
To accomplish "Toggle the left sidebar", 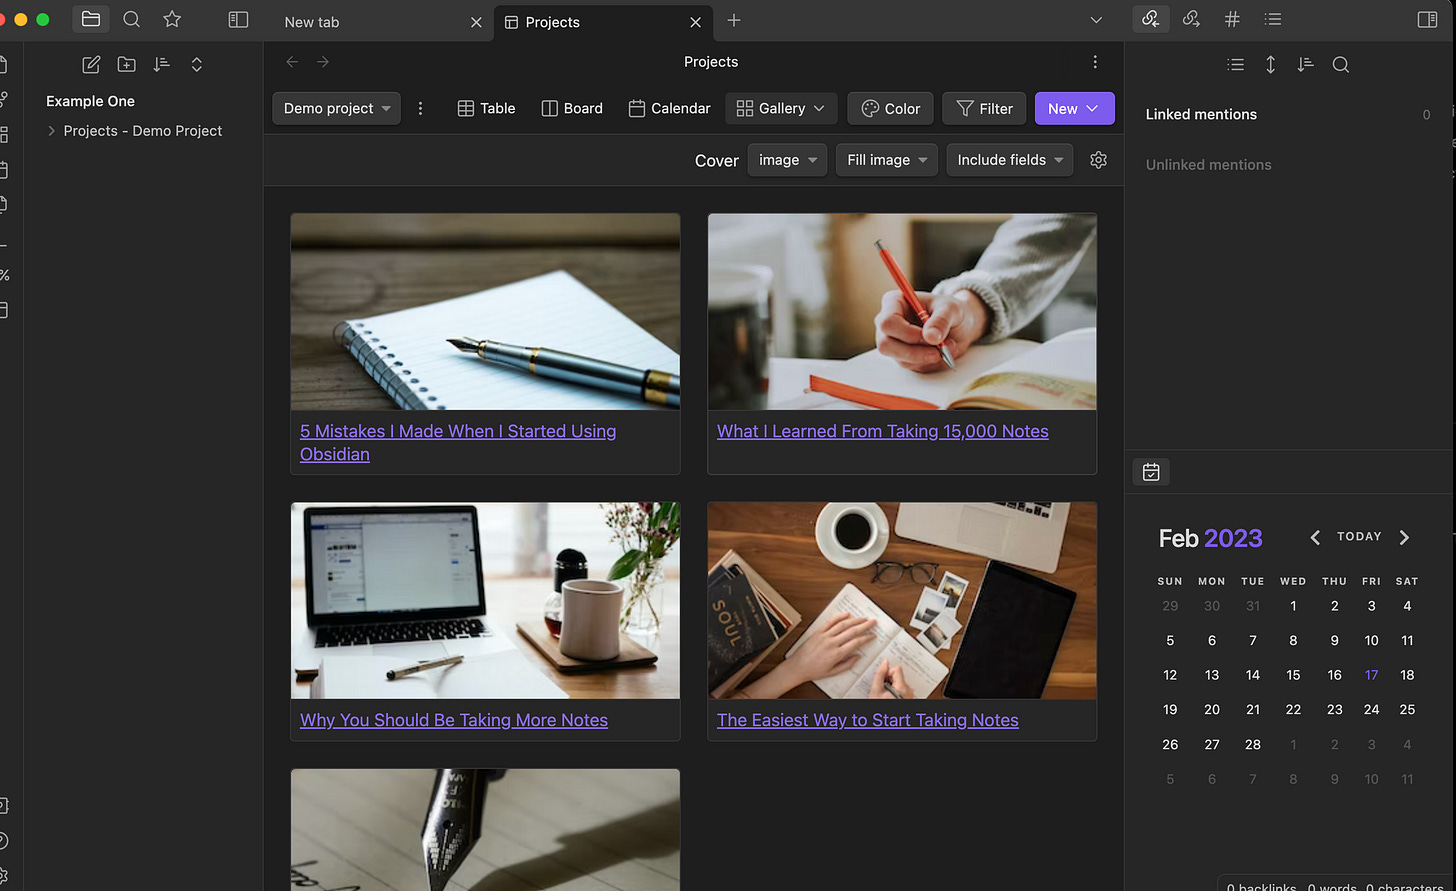I will tap(238, 19).
